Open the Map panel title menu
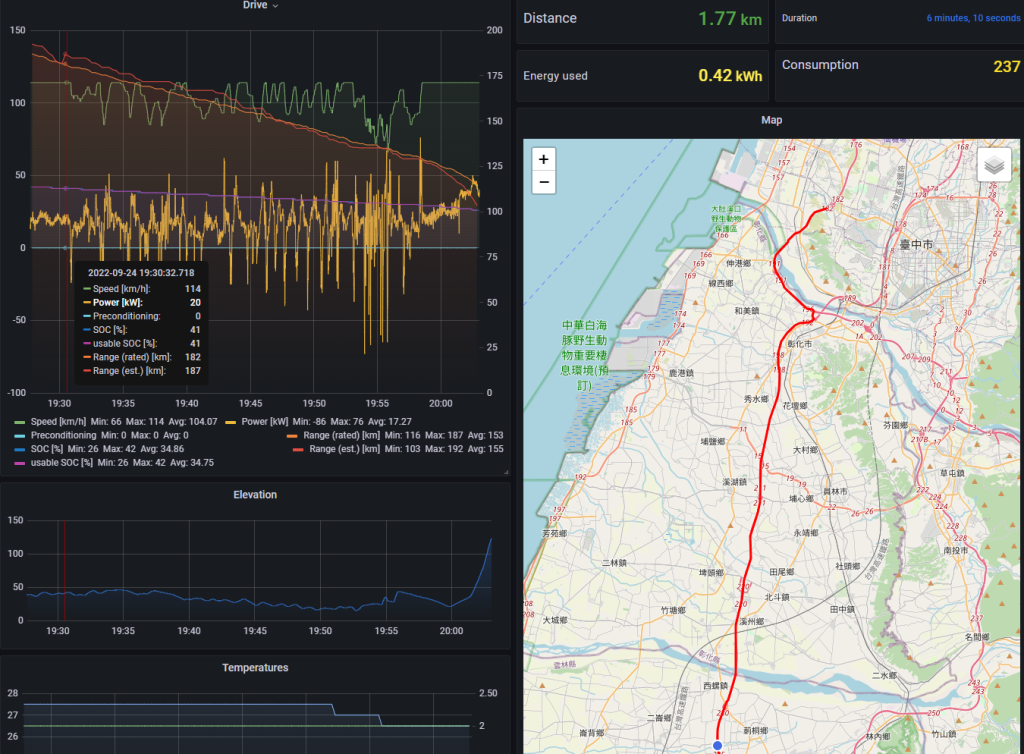The width and height of the screenshot is (1024, 754). tap(771, 120)
